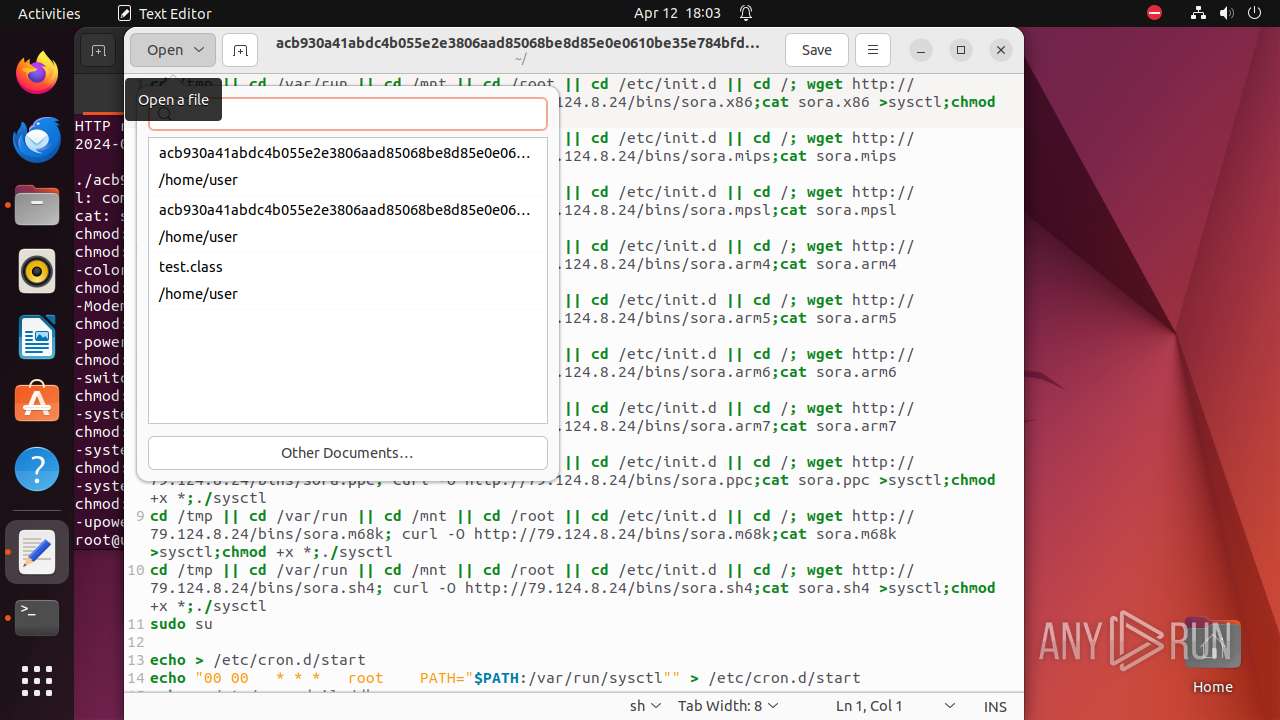The image size is (1280, 720).
Task: Open the clock calendar Apr 12 18:03
Action: [x=677, y=13]
